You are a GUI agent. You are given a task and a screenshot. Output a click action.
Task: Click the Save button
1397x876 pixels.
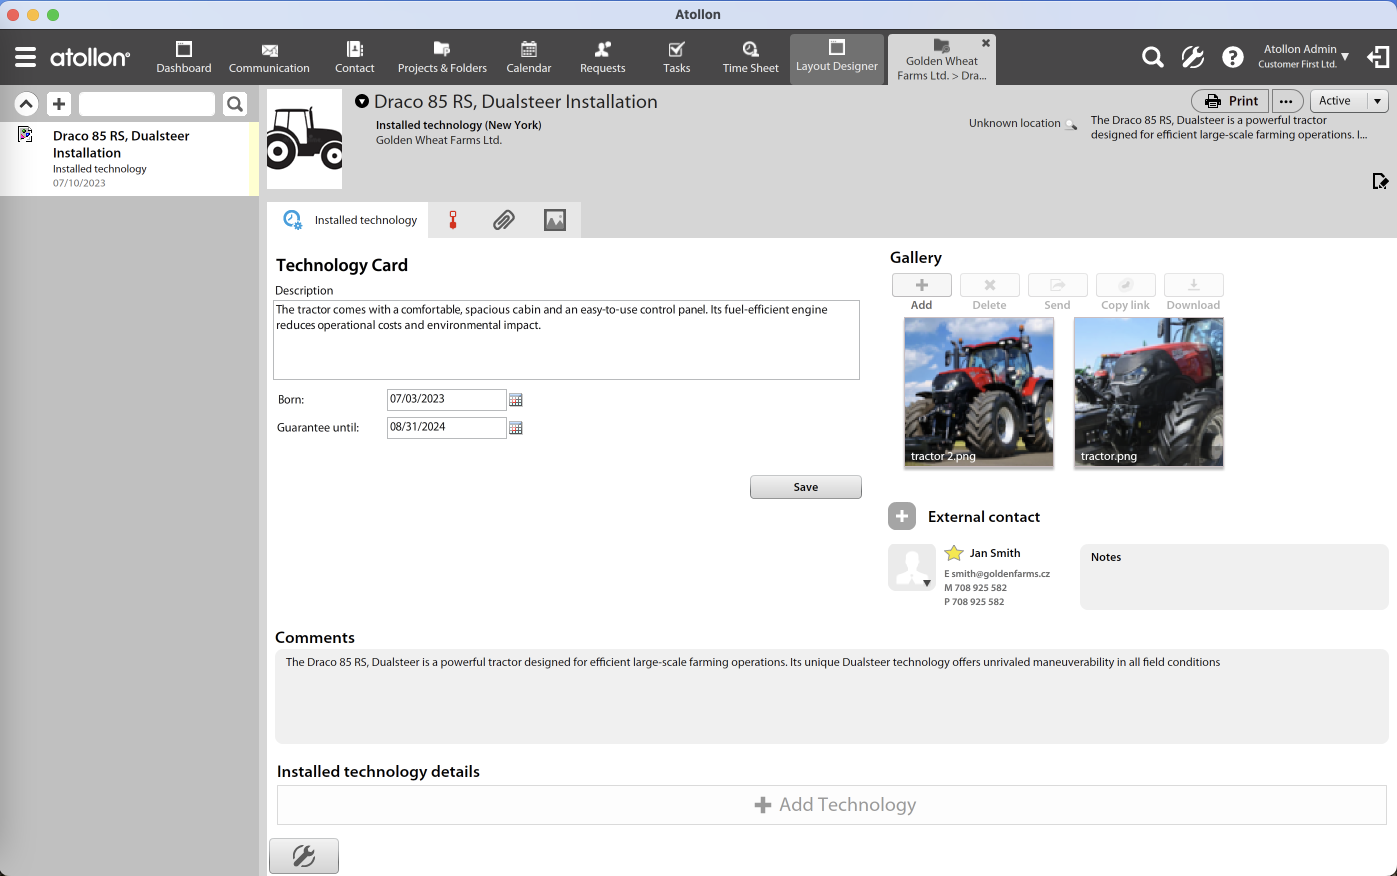(805, 487)
